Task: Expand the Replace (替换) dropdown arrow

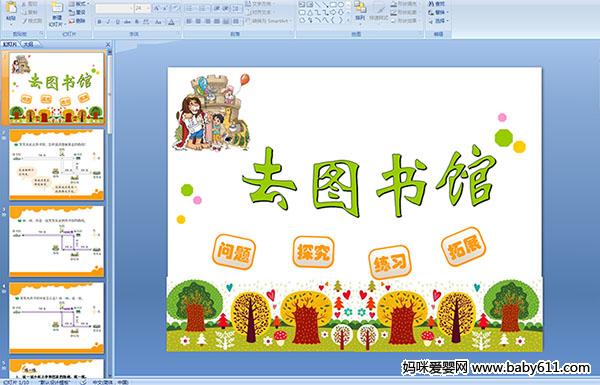Action: (x=447, y=12)
